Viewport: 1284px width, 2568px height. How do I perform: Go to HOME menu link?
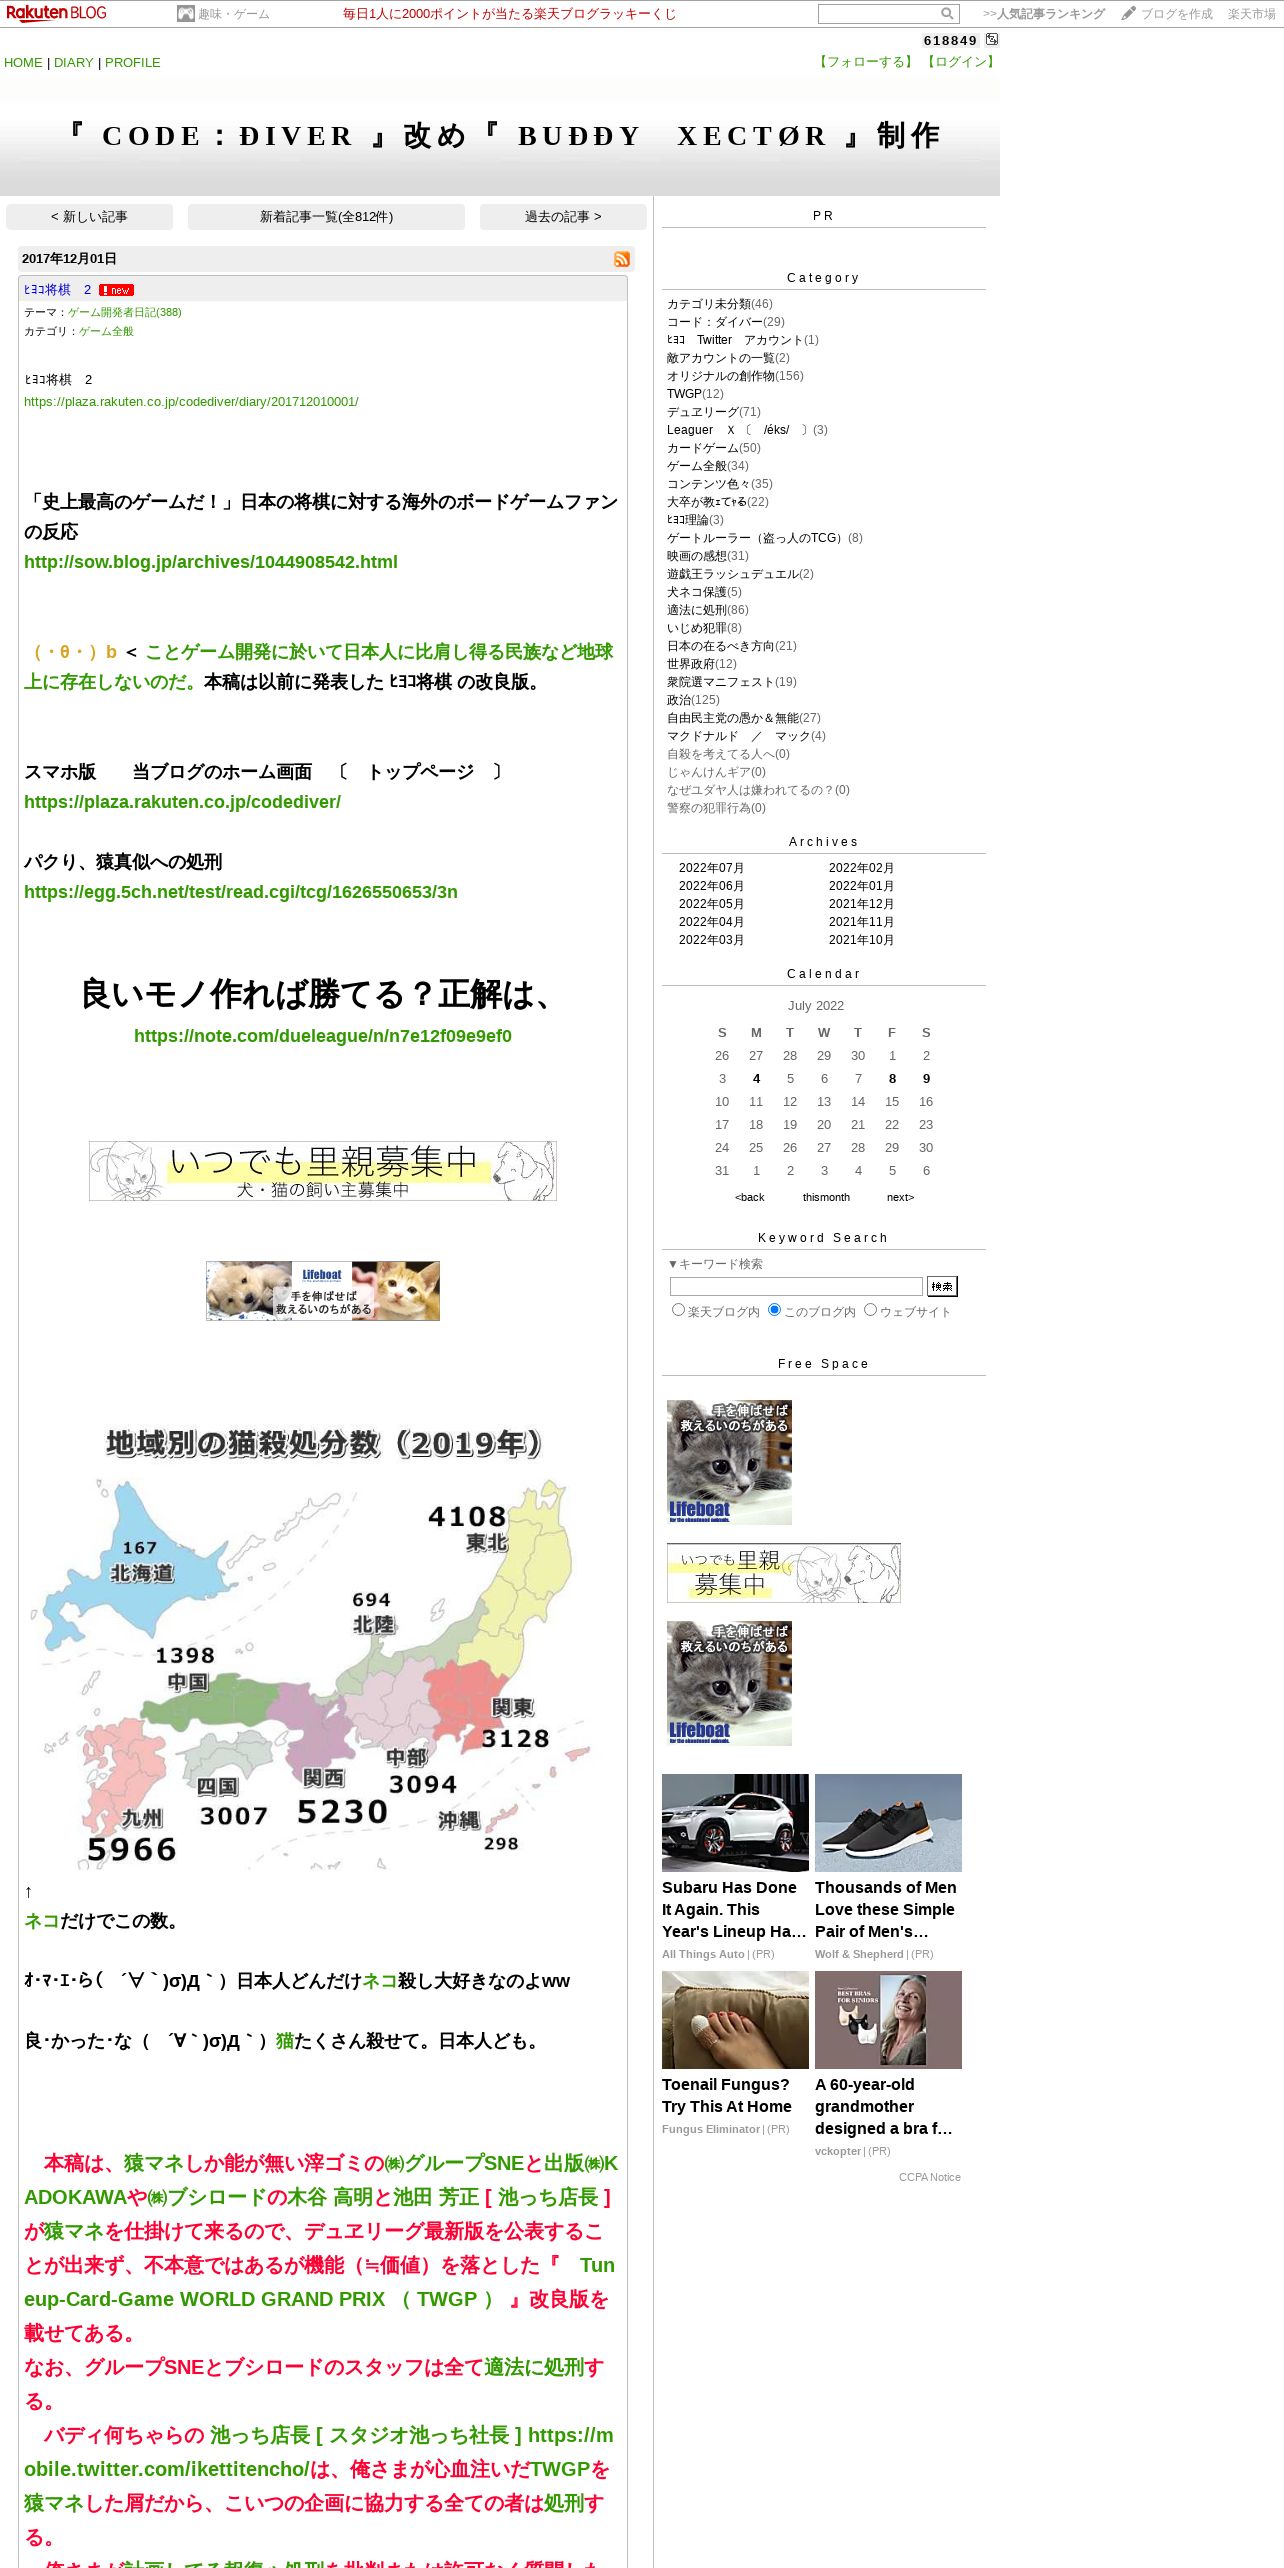pos(23,62)
